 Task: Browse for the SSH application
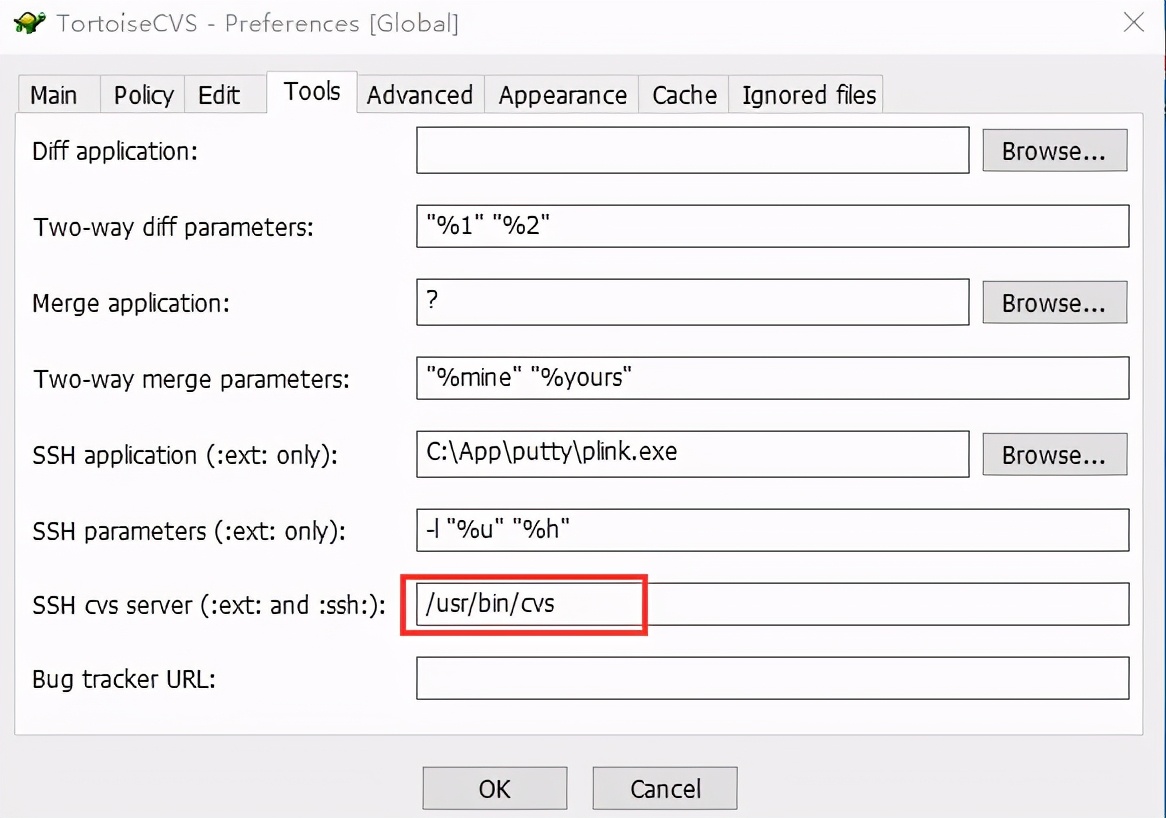[x=1054, y=455]
